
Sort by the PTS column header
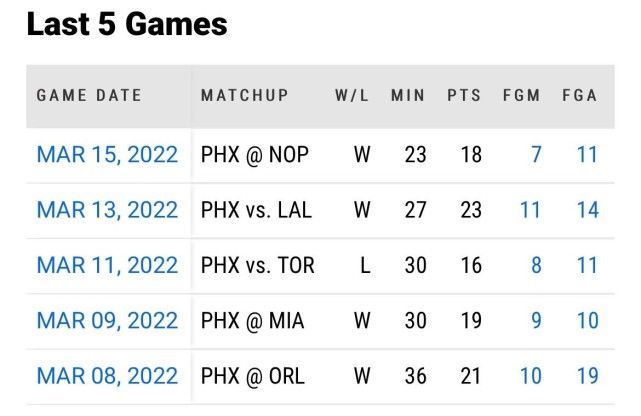click(464, 96)
